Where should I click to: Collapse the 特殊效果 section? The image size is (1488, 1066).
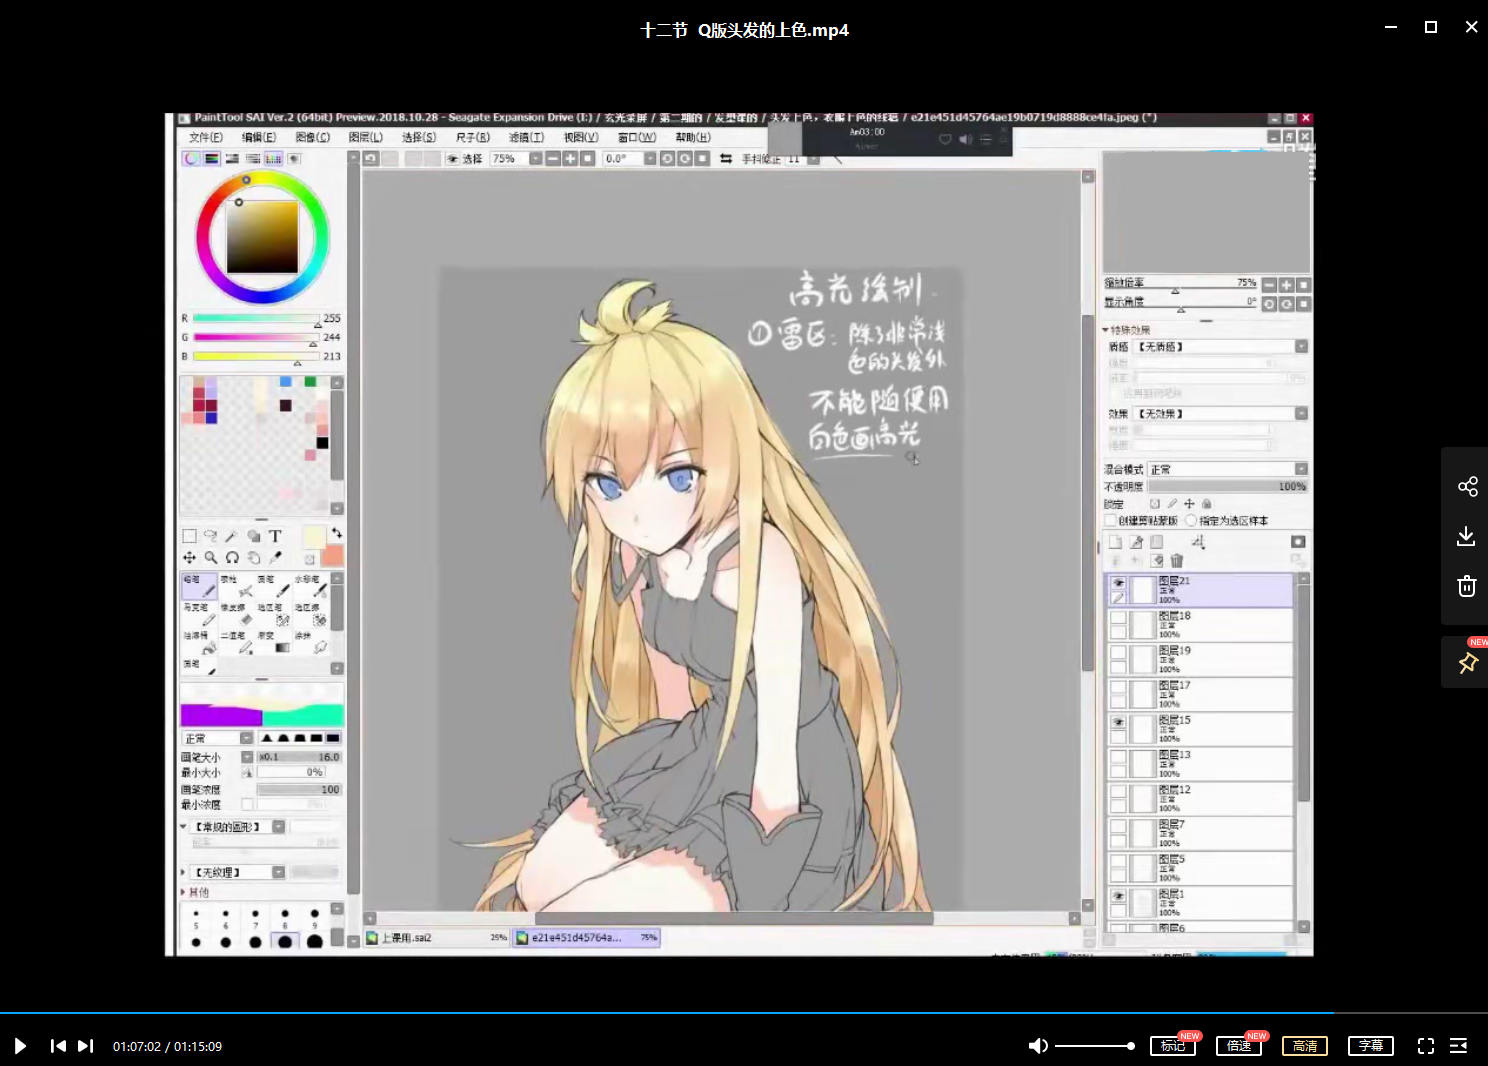(x=1107, y=330)
